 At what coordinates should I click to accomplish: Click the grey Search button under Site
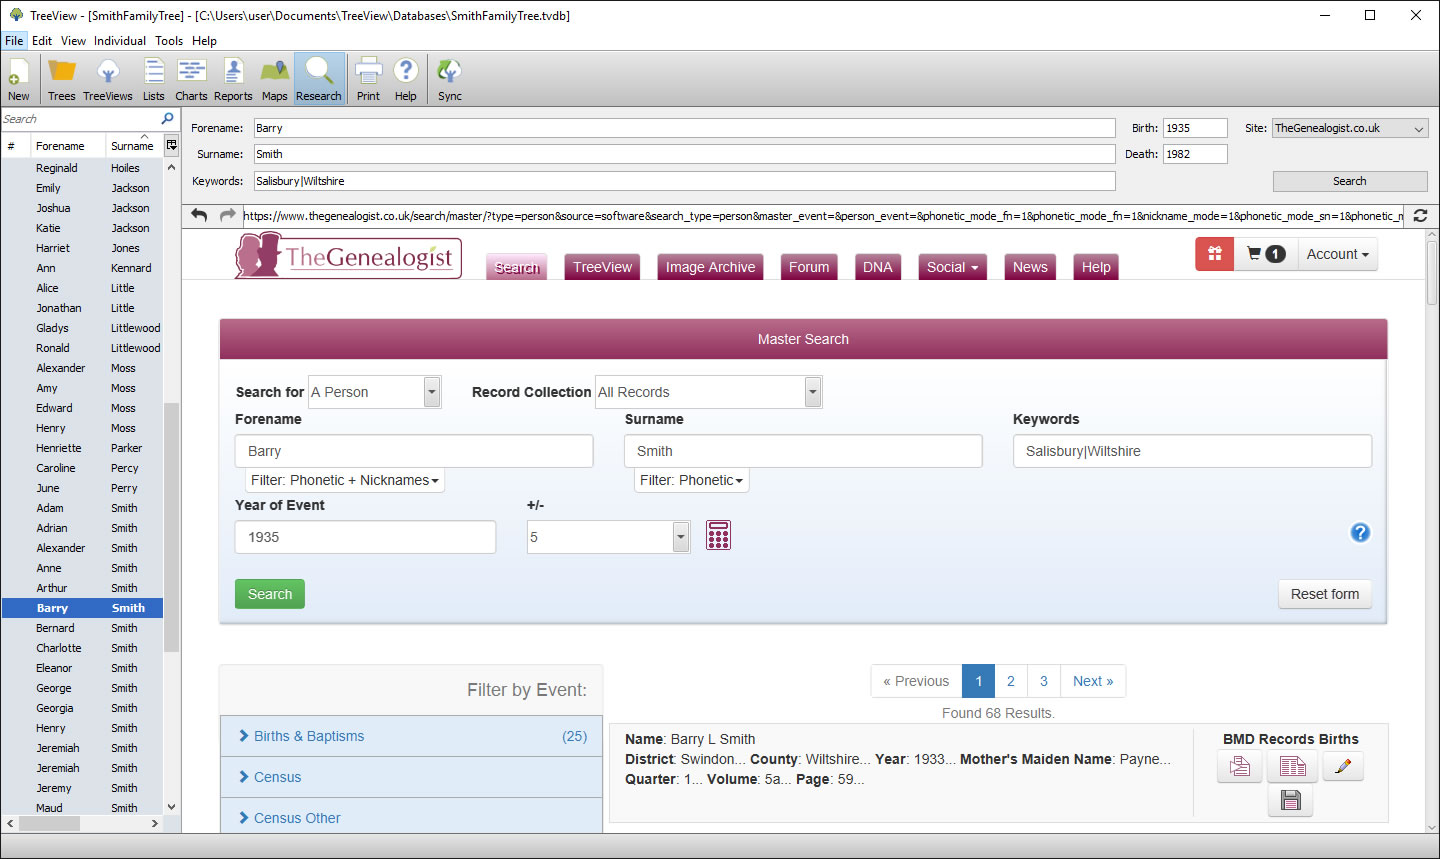click(1350, 181)
